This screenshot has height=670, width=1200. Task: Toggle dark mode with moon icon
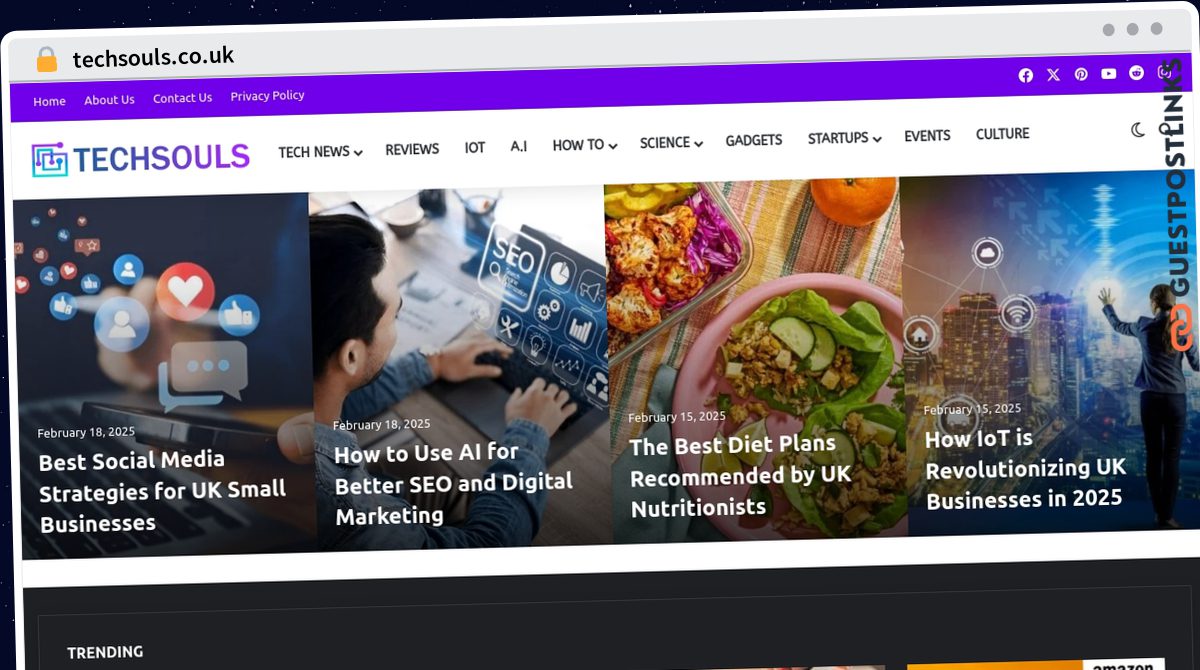pos(1138,130)
